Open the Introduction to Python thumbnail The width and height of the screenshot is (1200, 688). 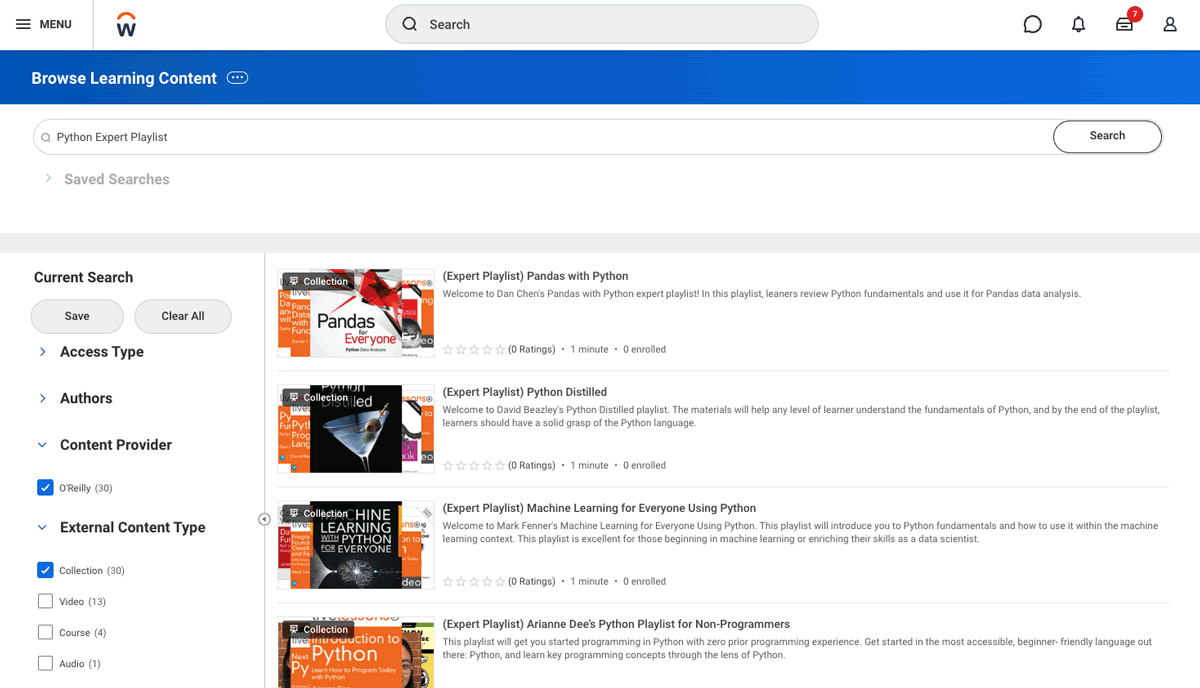pos(356,652)
